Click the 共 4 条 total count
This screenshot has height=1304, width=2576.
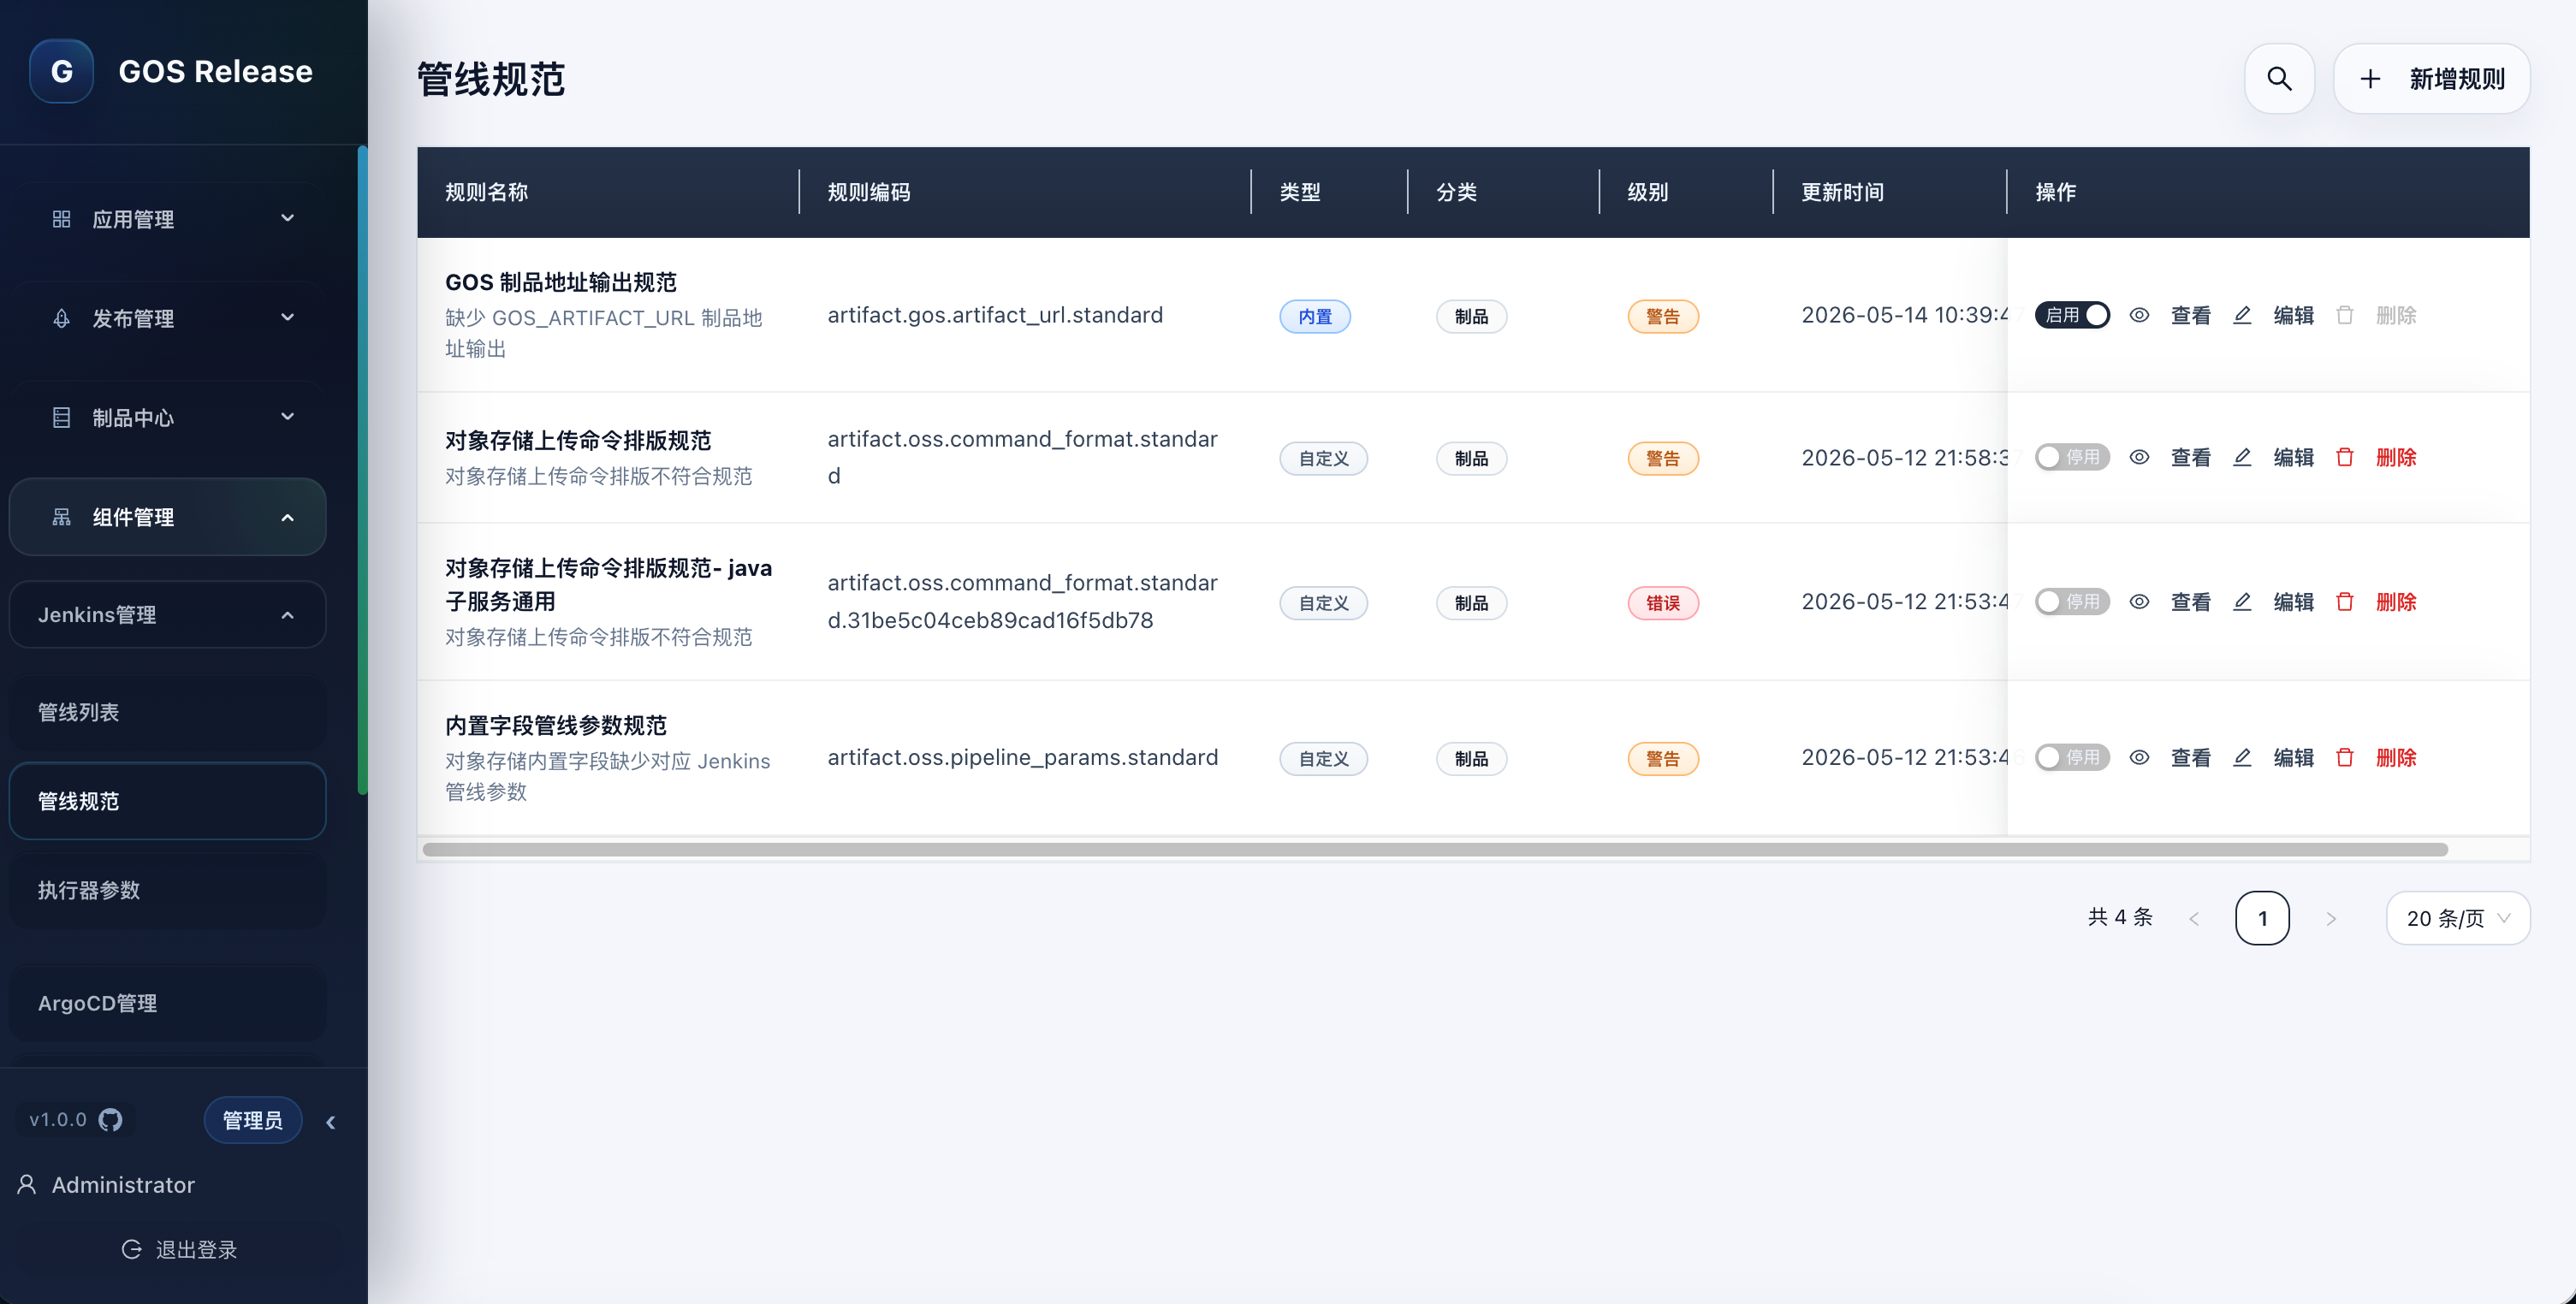click(2120, 917)
